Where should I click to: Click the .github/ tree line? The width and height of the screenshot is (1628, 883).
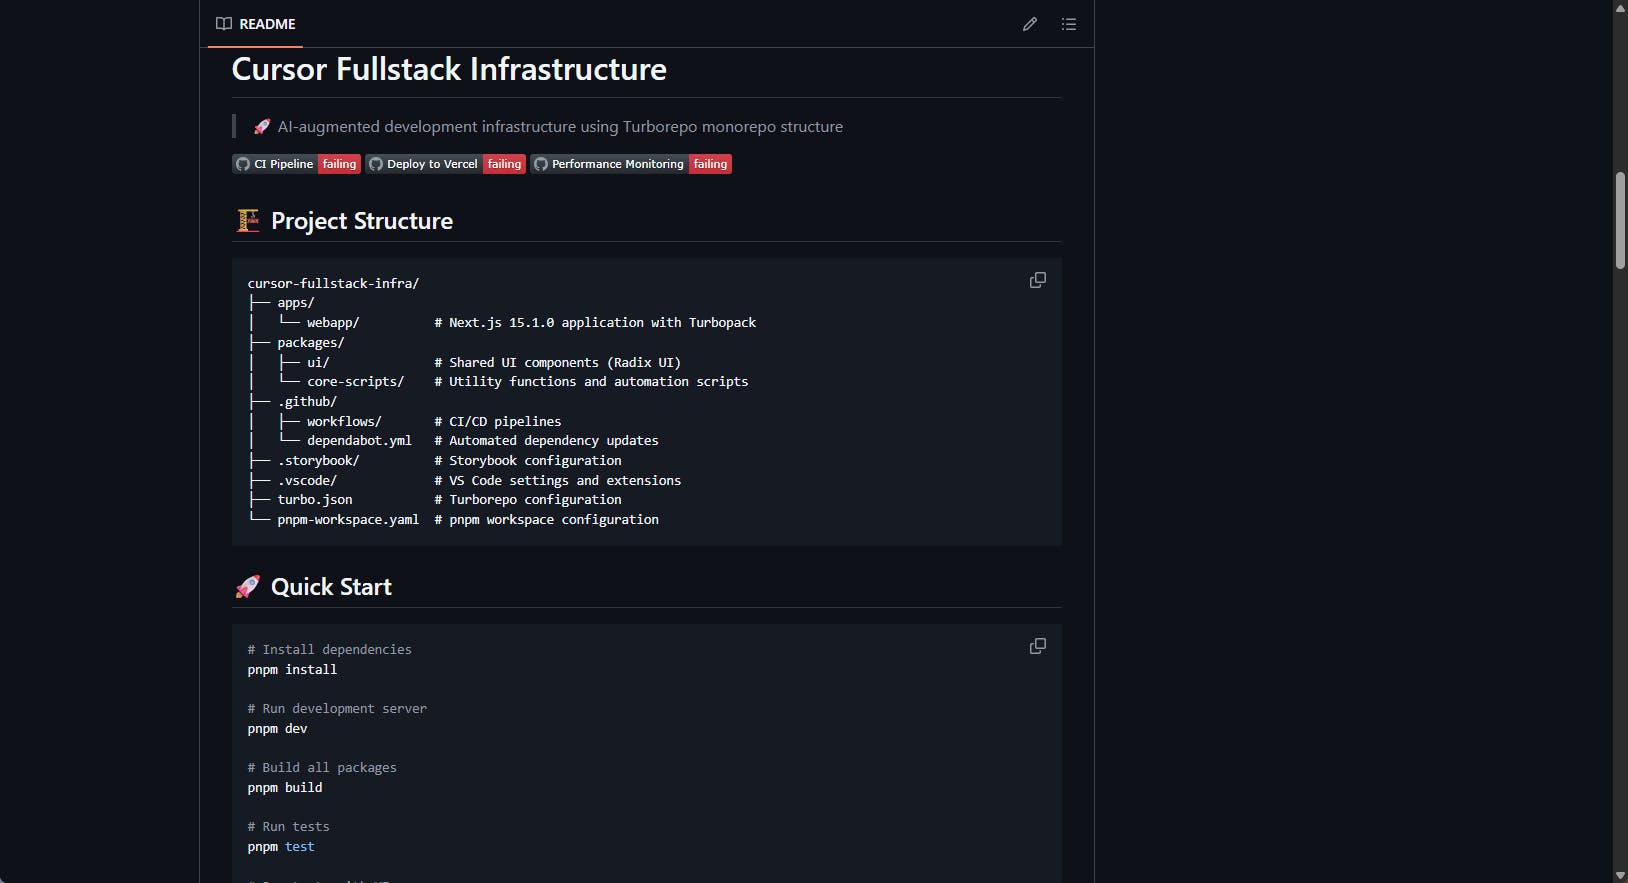[307, 402]
